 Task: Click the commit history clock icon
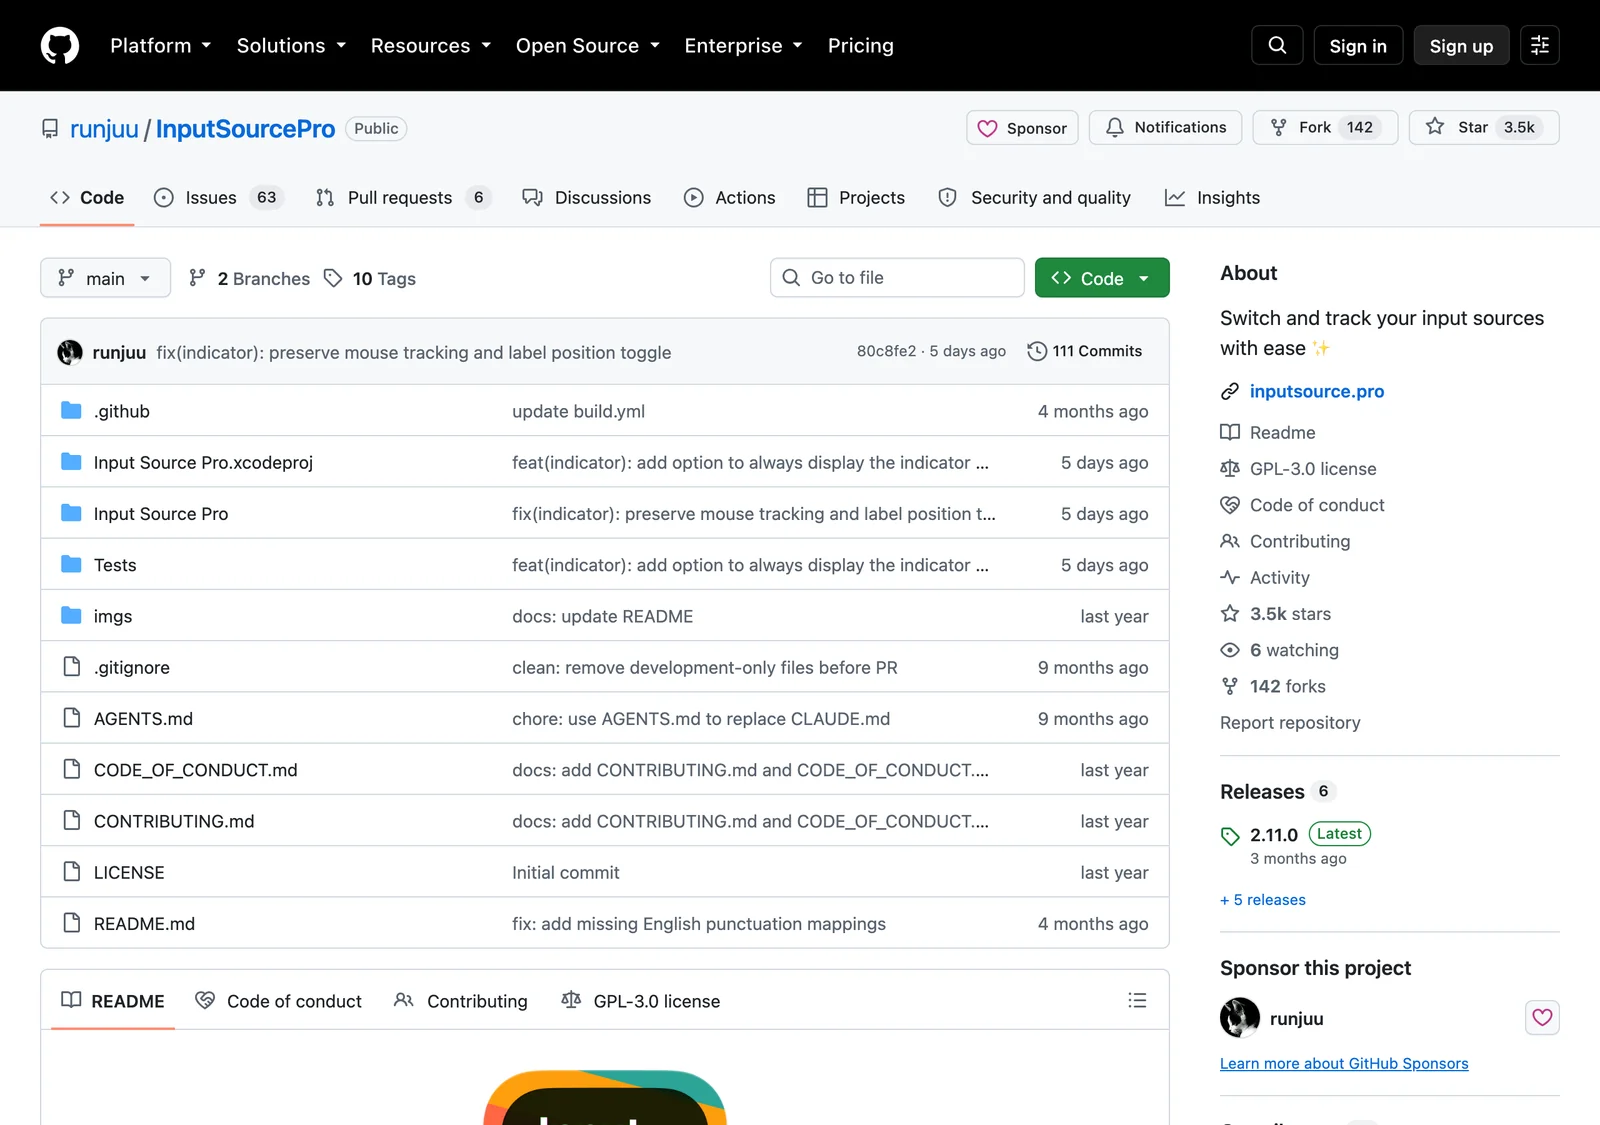pos(1037,351)
